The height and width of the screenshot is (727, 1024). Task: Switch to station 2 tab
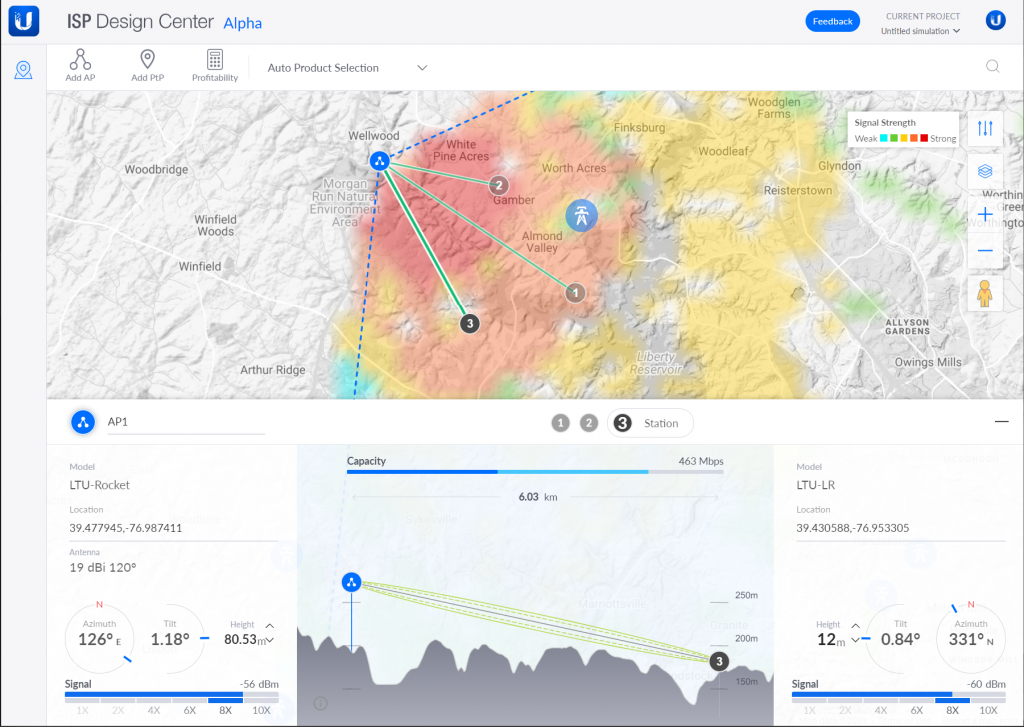589,423
